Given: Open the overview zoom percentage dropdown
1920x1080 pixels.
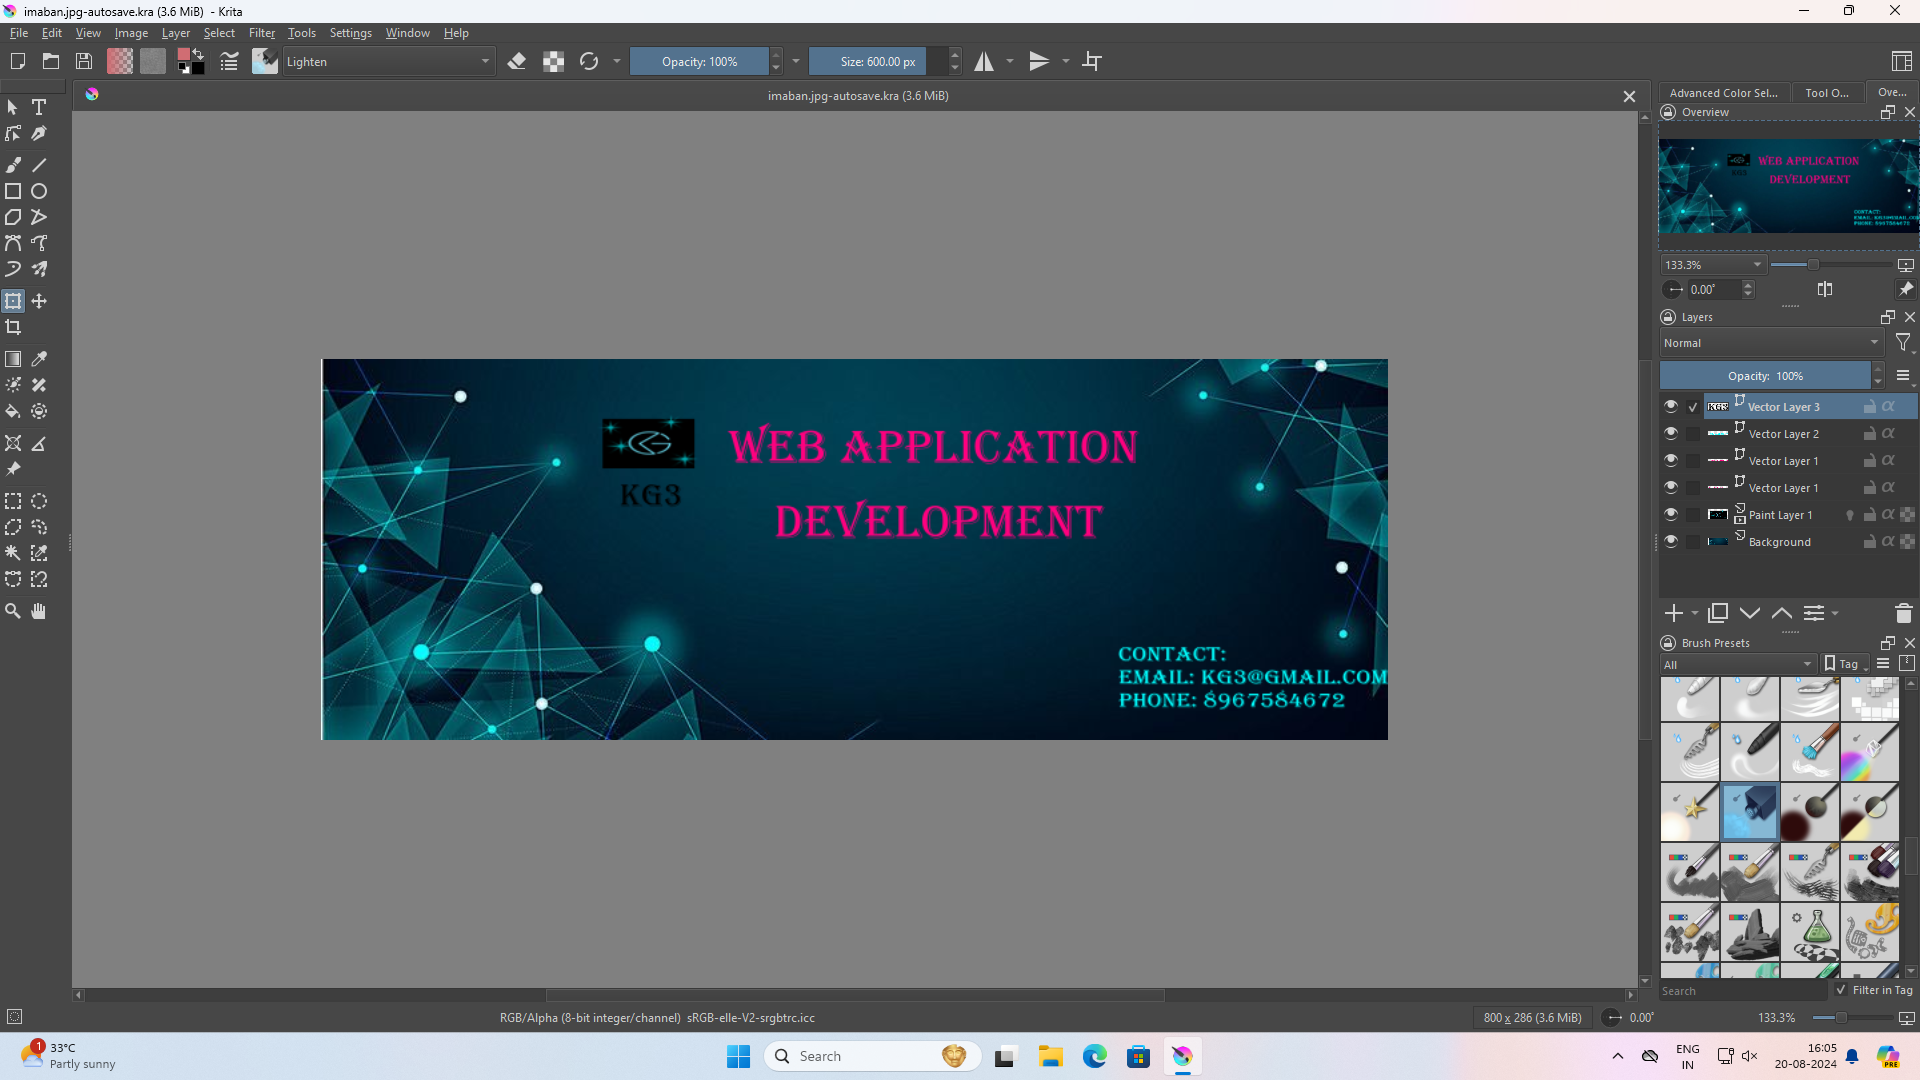Looking at the screenshot, I should [1712, 264].
